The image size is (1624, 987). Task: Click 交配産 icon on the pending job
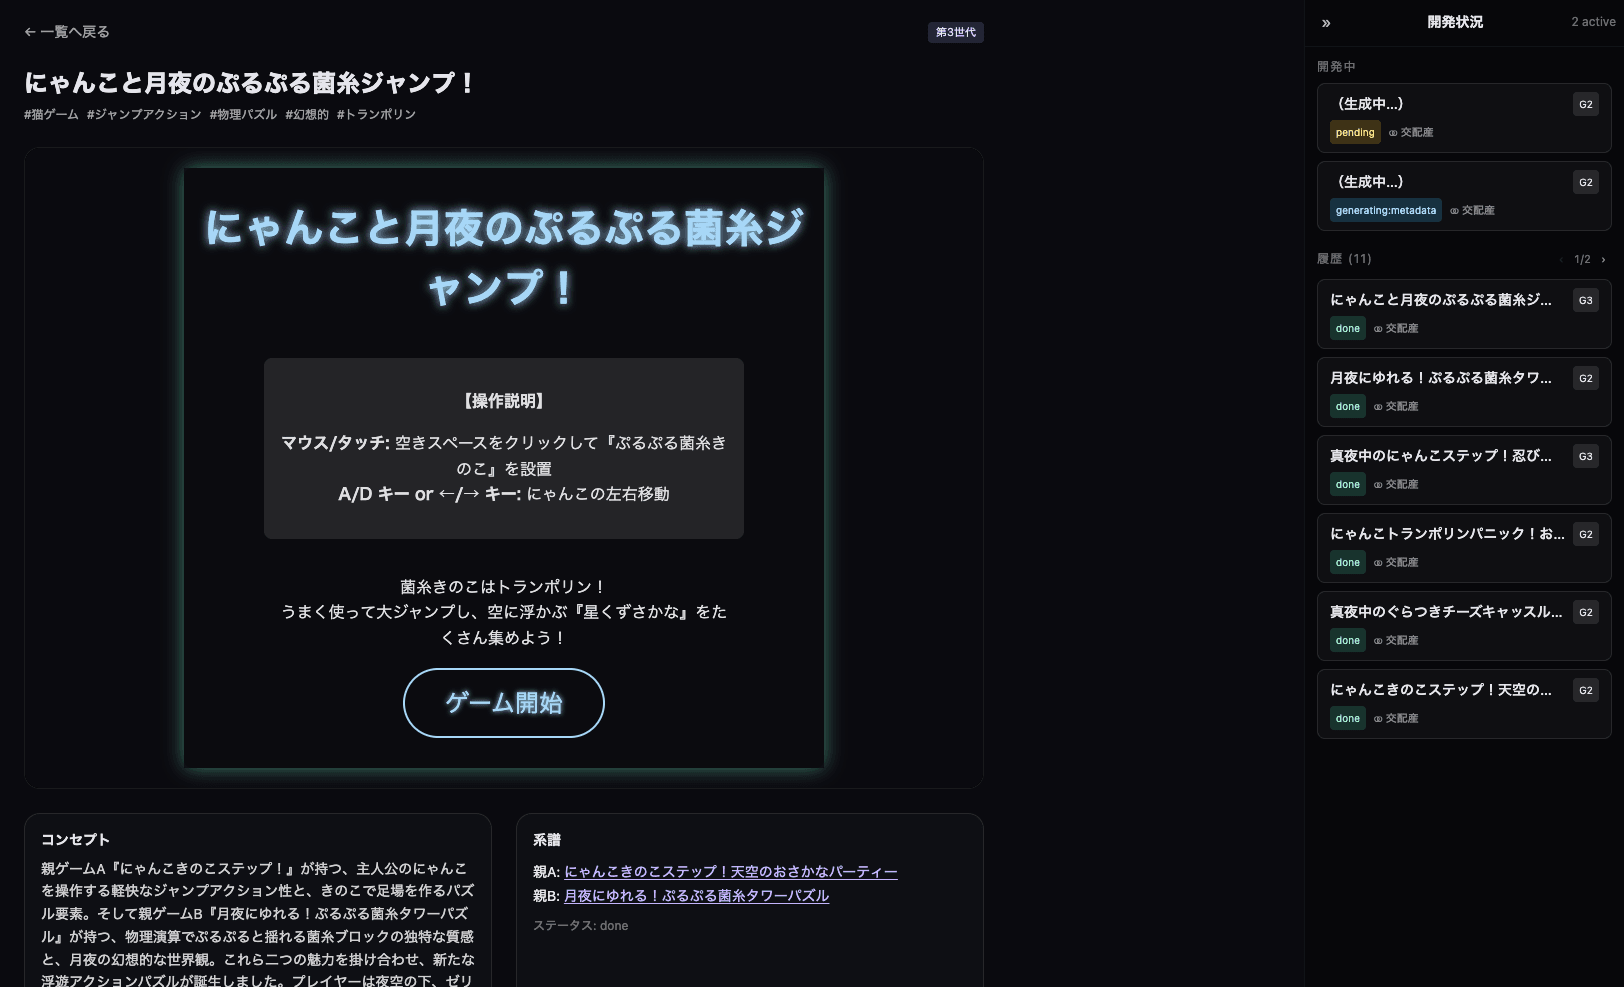pos(1393,133)
